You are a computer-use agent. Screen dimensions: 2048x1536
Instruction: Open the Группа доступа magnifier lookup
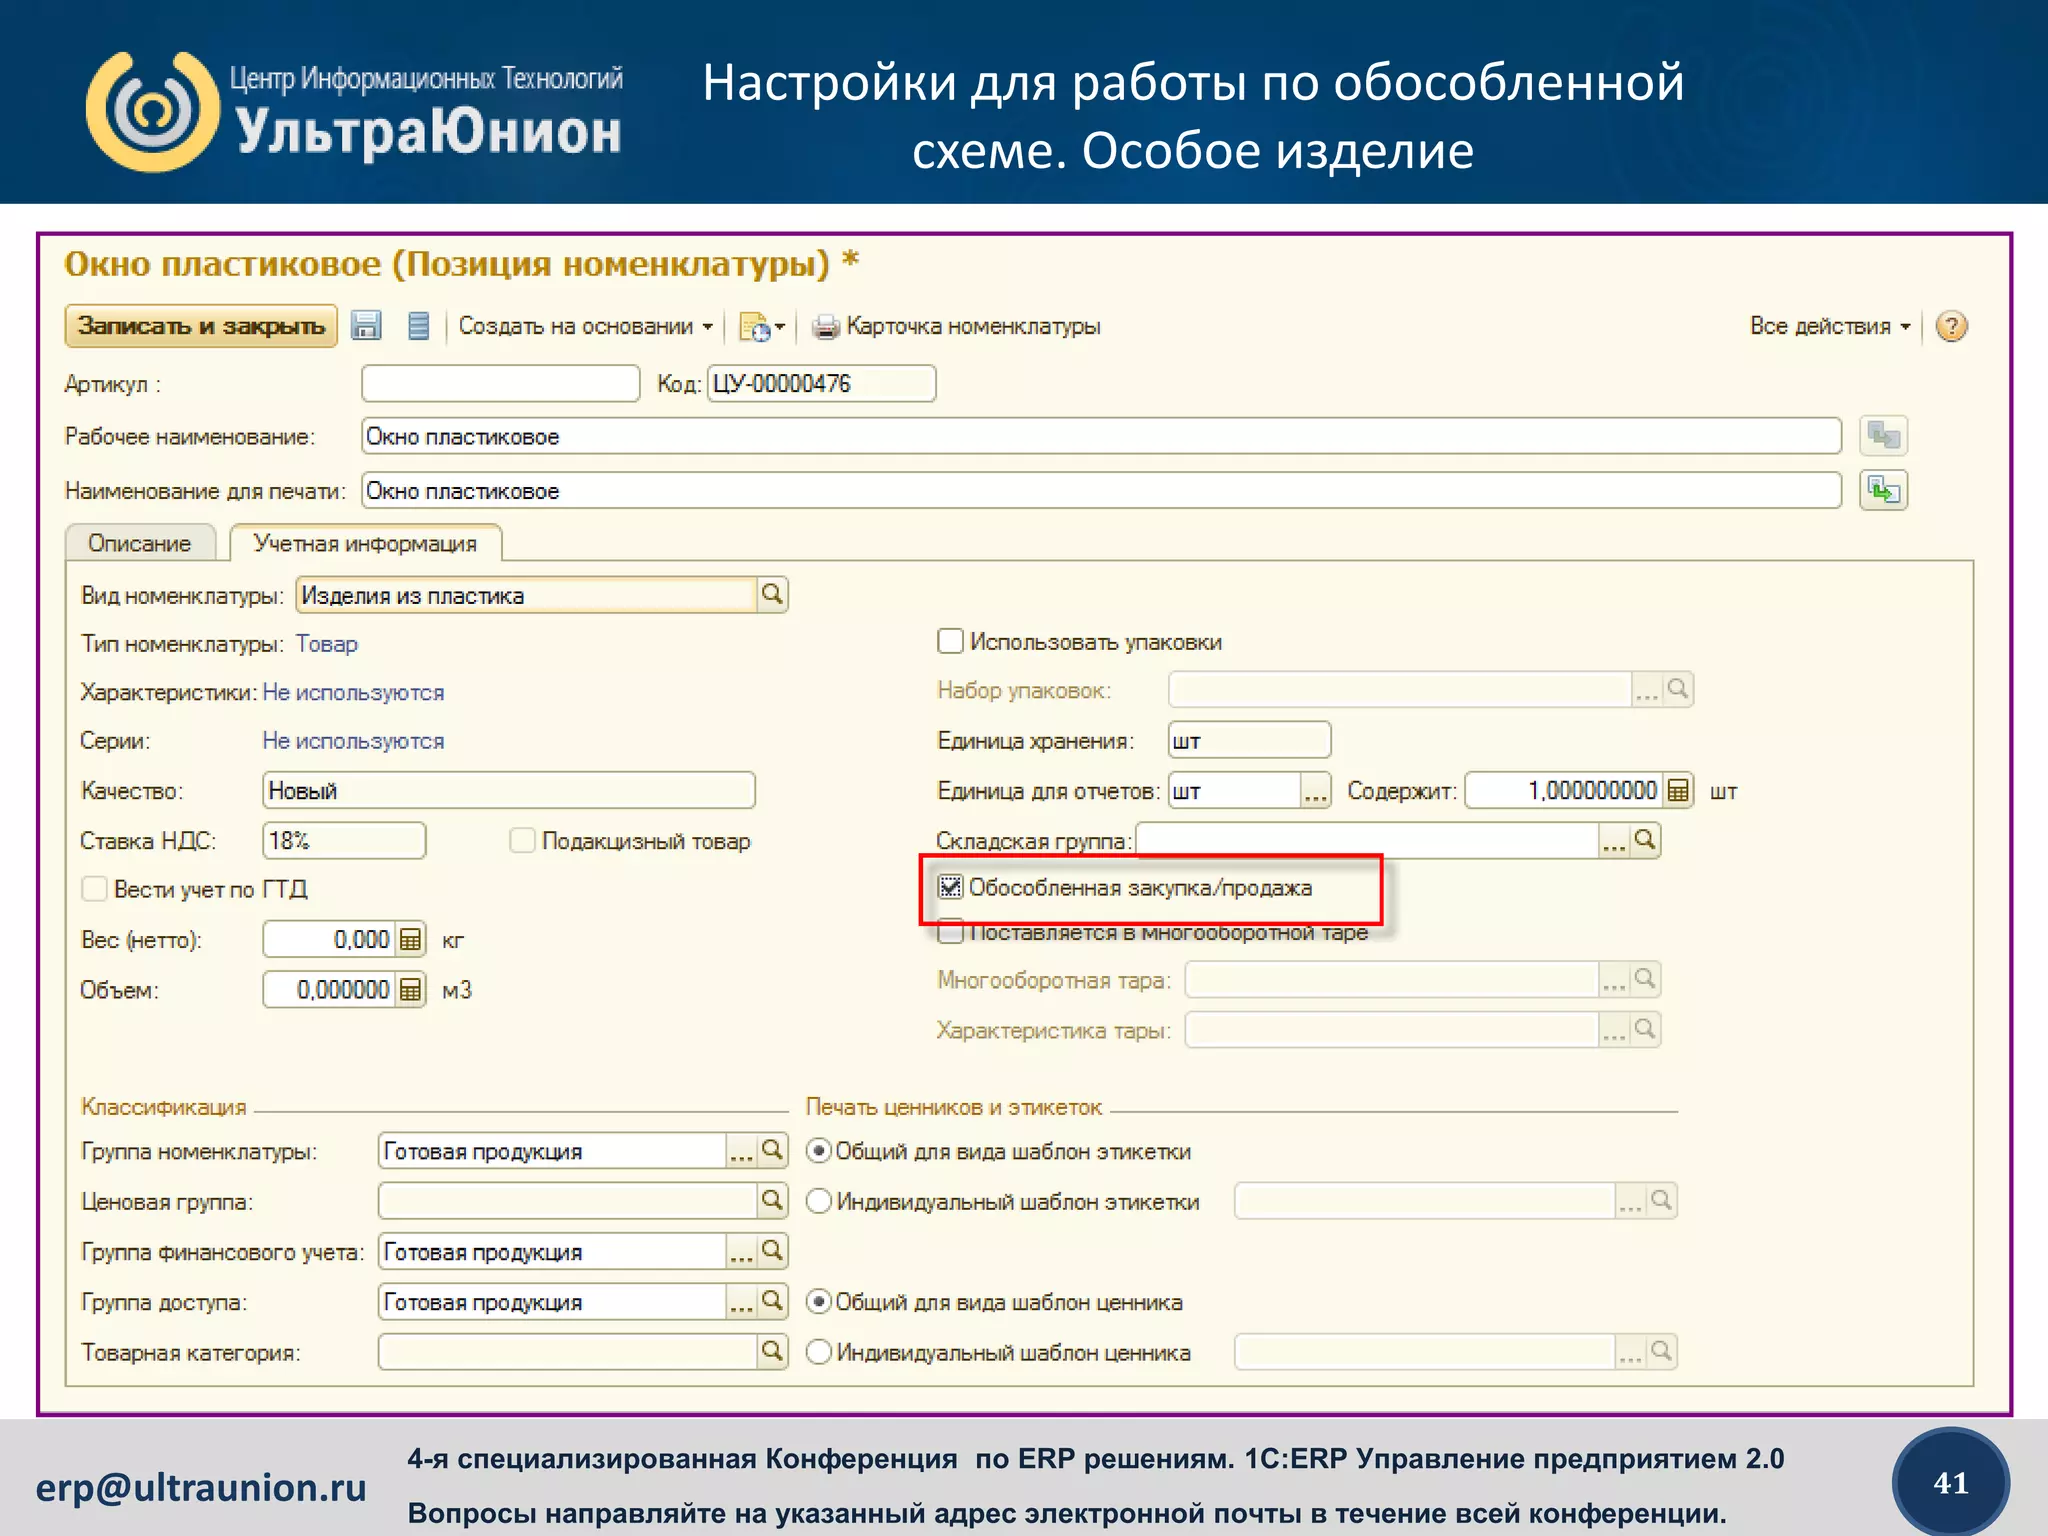tap(772, 1301)
